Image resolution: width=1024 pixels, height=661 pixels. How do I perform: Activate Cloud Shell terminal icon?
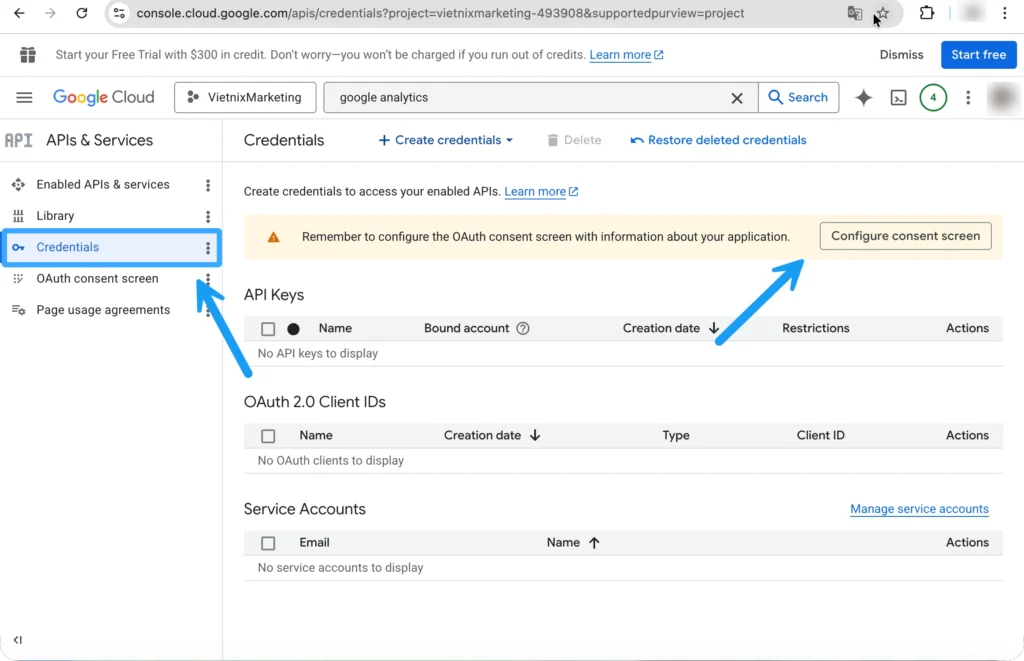[x=899, y=98]
